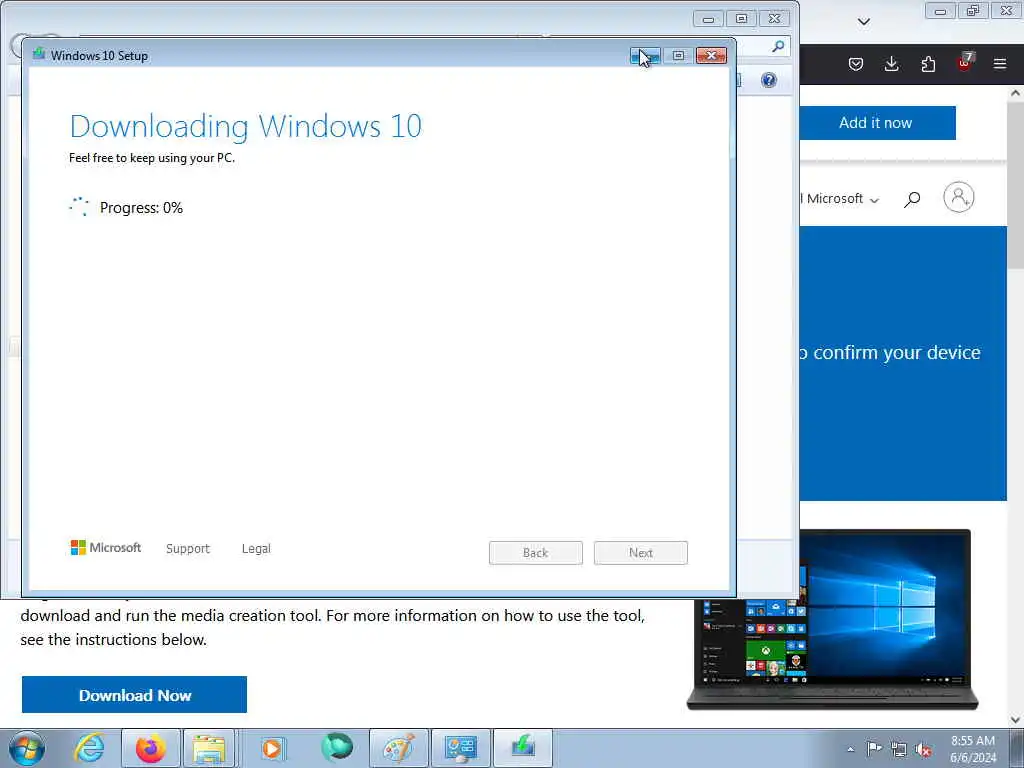Click the Back button in Setup
Screen dimensions: 1024x768
pyautogui.click(x=536, y=552)
